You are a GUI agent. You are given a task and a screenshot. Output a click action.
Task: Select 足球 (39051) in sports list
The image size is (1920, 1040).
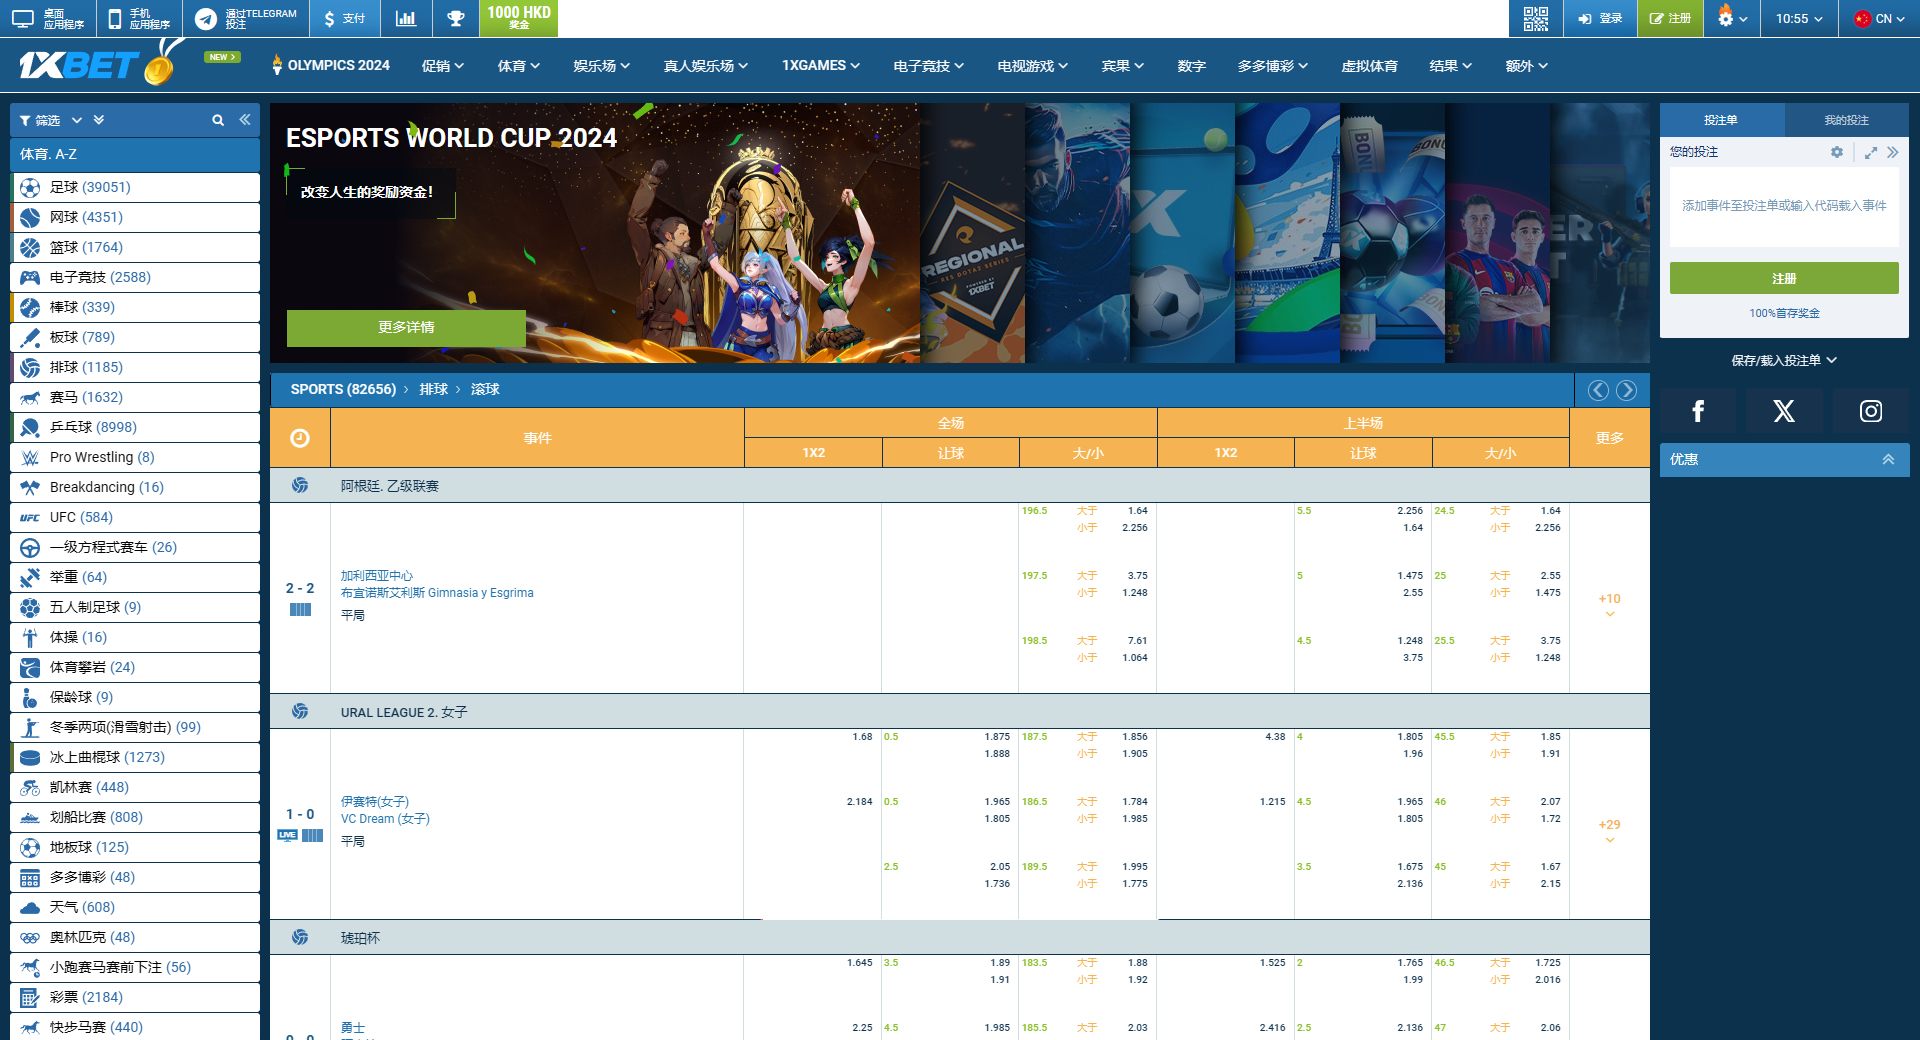click(x=135, y=187)
